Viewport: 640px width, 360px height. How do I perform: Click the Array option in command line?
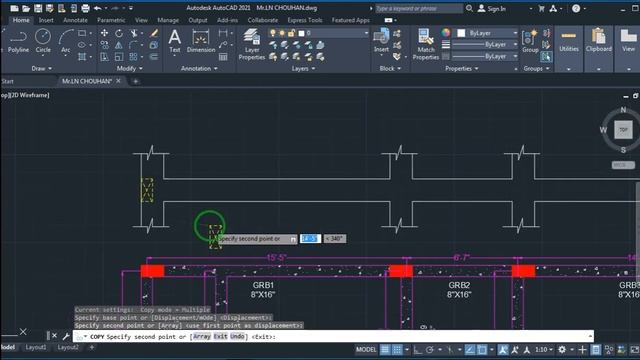(202, 337)
